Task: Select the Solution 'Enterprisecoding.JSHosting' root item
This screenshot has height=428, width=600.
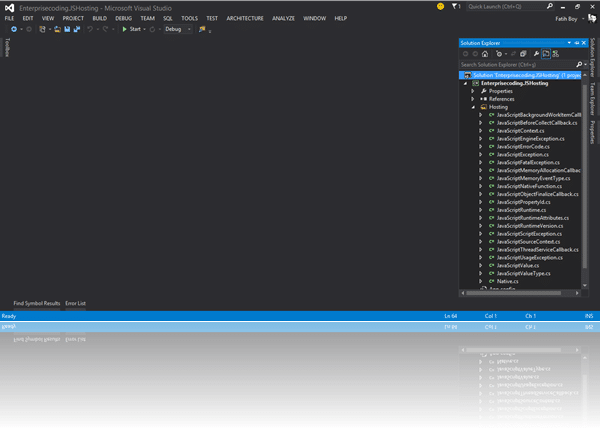Action: coord(520,75)
